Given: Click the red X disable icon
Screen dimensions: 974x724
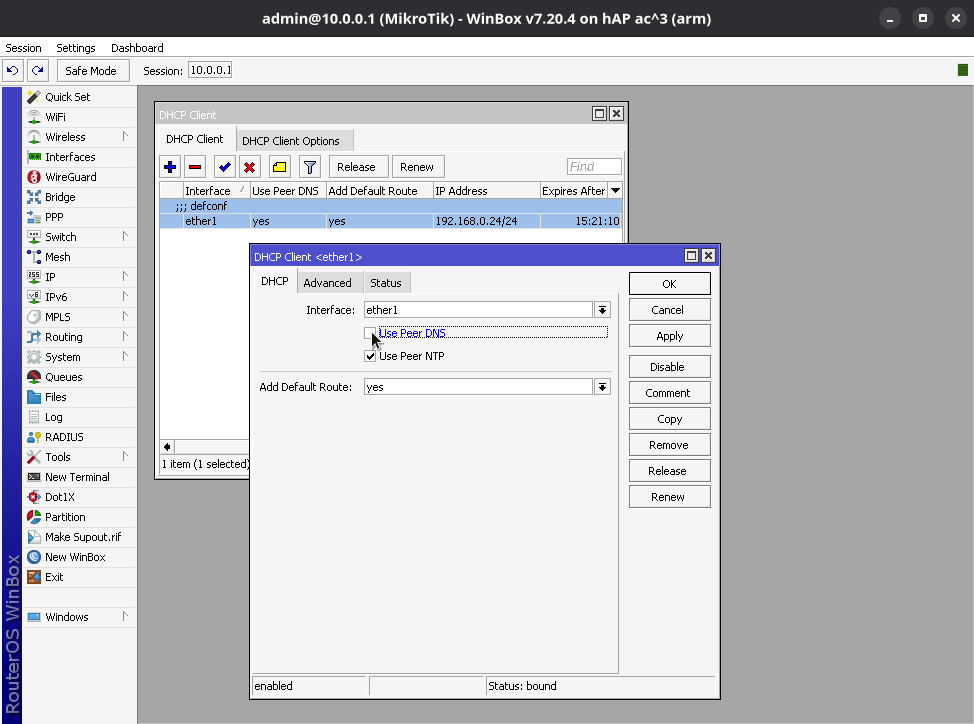Looking at the screenshot, I should pyautogui.click(x=250, y=167).
